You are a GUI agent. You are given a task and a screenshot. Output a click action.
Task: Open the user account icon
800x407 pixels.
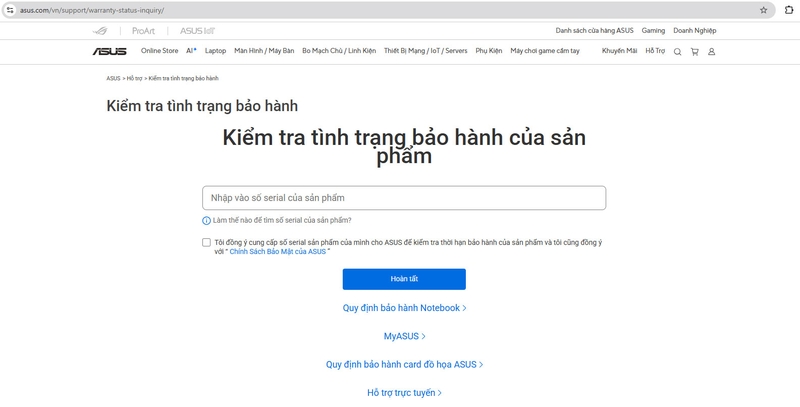pos(712,52)
